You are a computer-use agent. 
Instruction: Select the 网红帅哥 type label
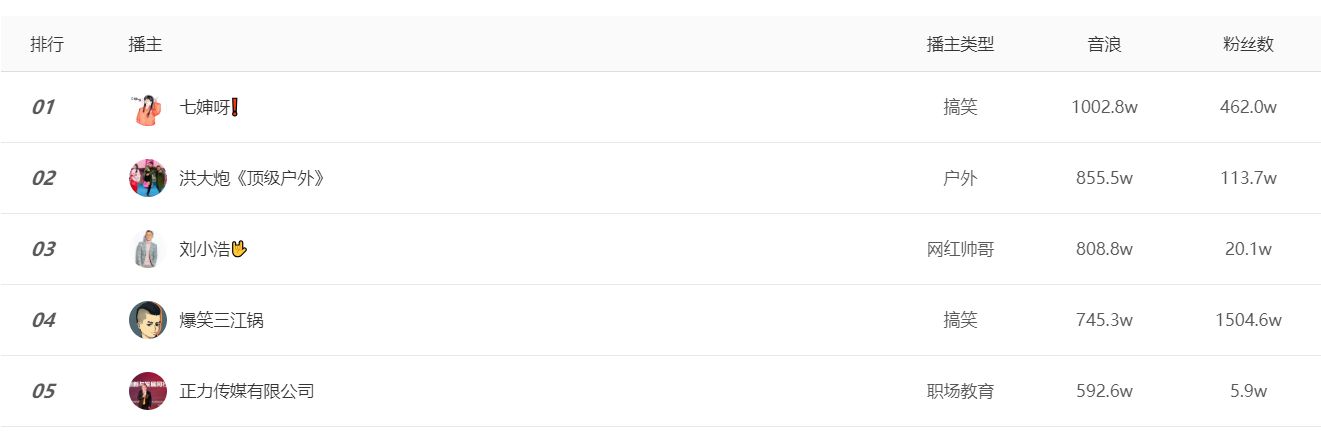[x=960, y=249]
